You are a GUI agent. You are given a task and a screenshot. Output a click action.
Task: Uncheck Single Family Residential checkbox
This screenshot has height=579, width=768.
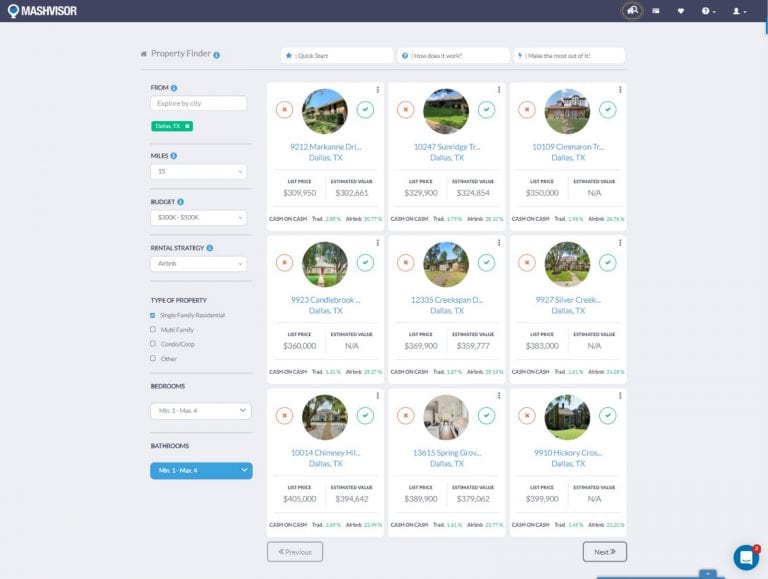pyautogui.click(x=153, y=315)
